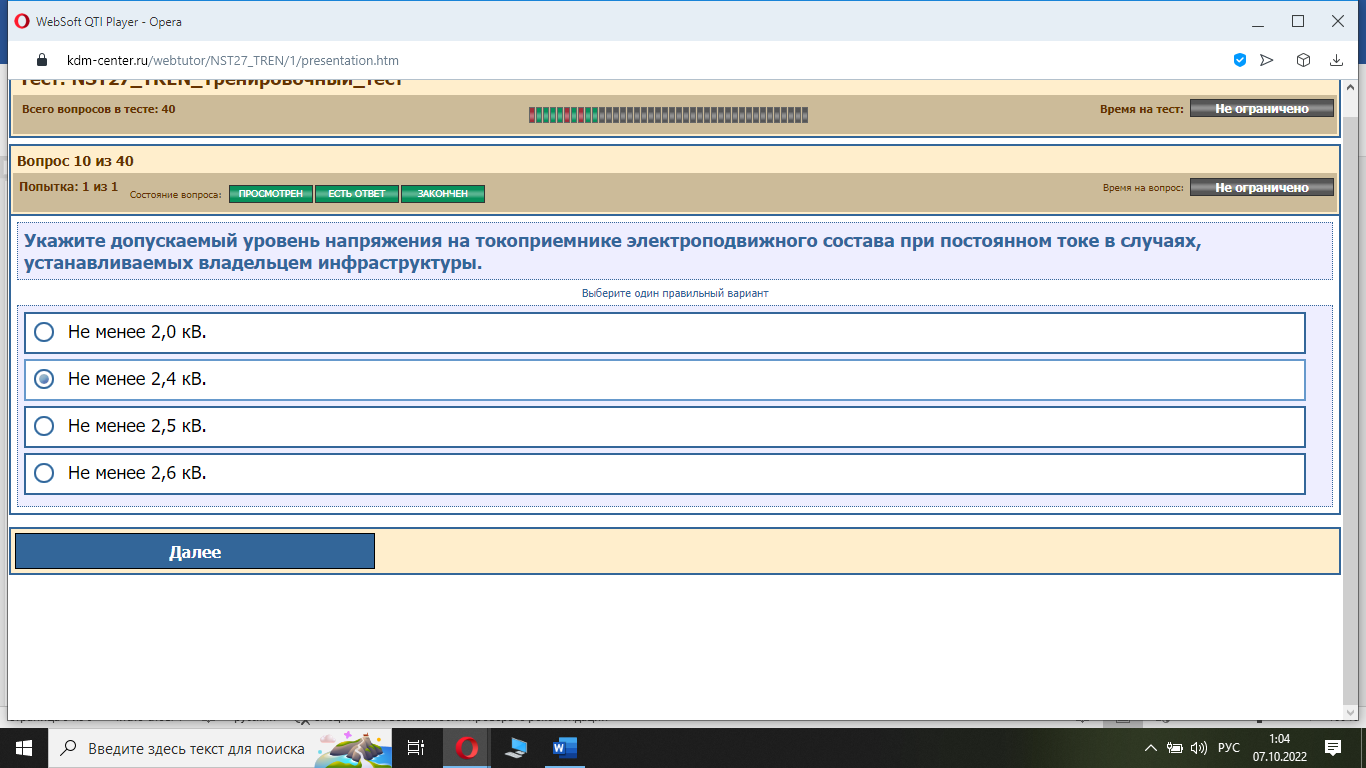
Task: Open Word from the taskbar
Action: click(564, 748)
